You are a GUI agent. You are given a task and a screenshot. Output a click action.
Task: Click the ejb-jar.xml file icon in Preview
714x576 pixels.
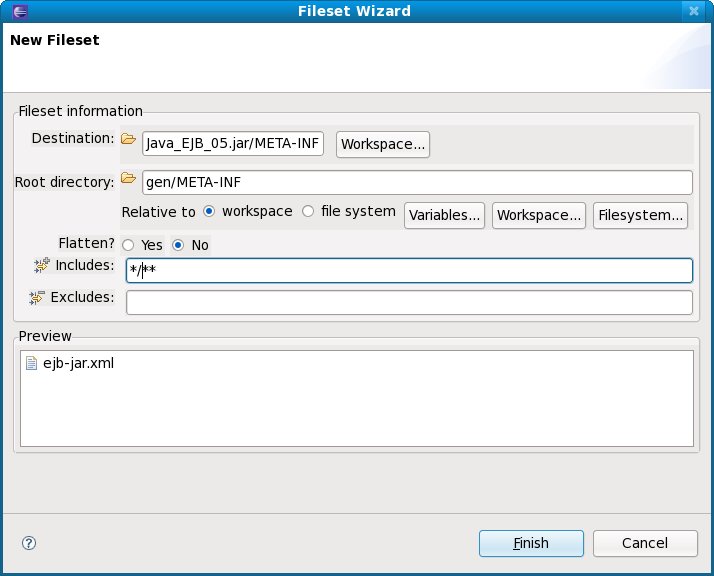(x=32, y=363)
